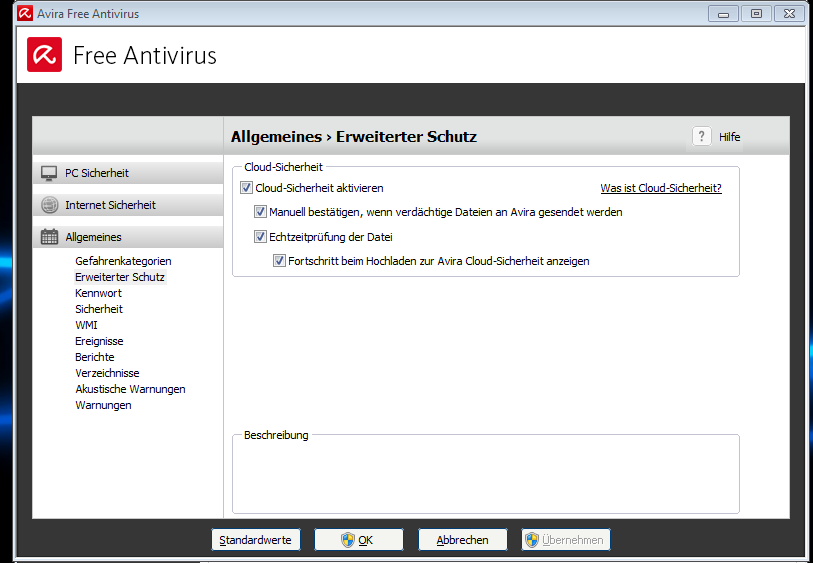Viewport: 813px width, 563px height.
Task: Select WMI in the sidebar
Action: pos(86,325)
